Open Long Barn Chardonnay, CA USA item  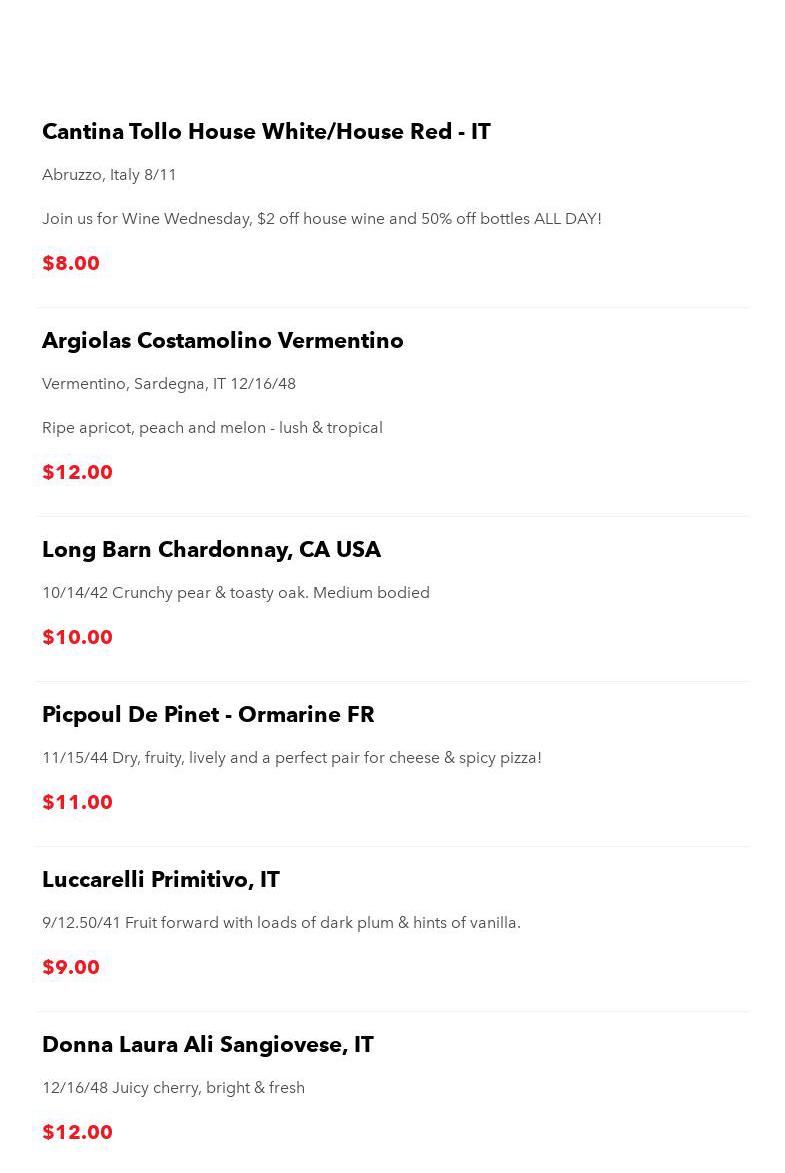pyautogui.click(x=211, y=550)
